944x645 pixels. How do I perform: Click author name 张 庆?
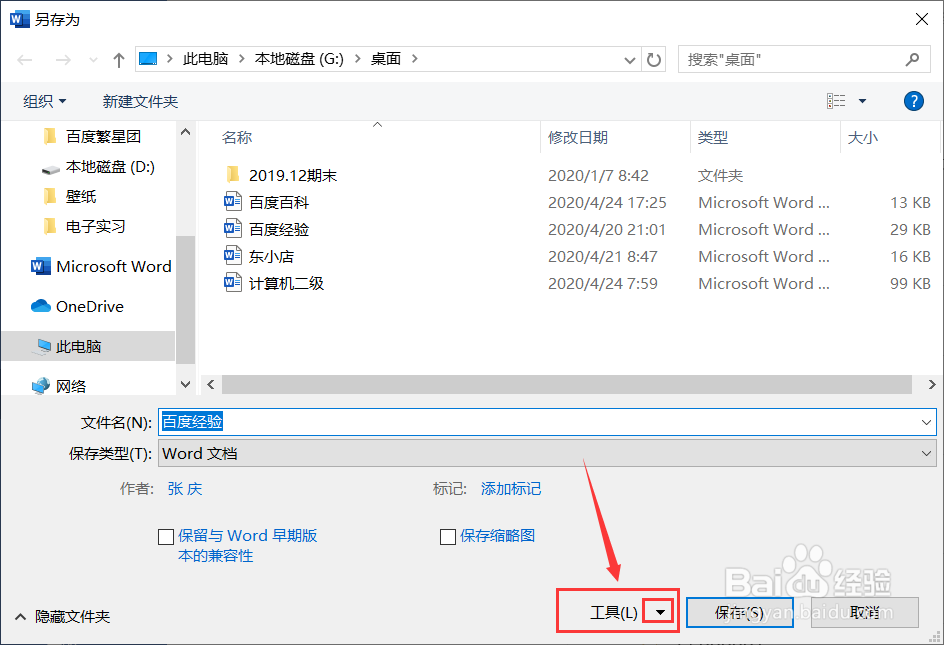tap(185, 488)
